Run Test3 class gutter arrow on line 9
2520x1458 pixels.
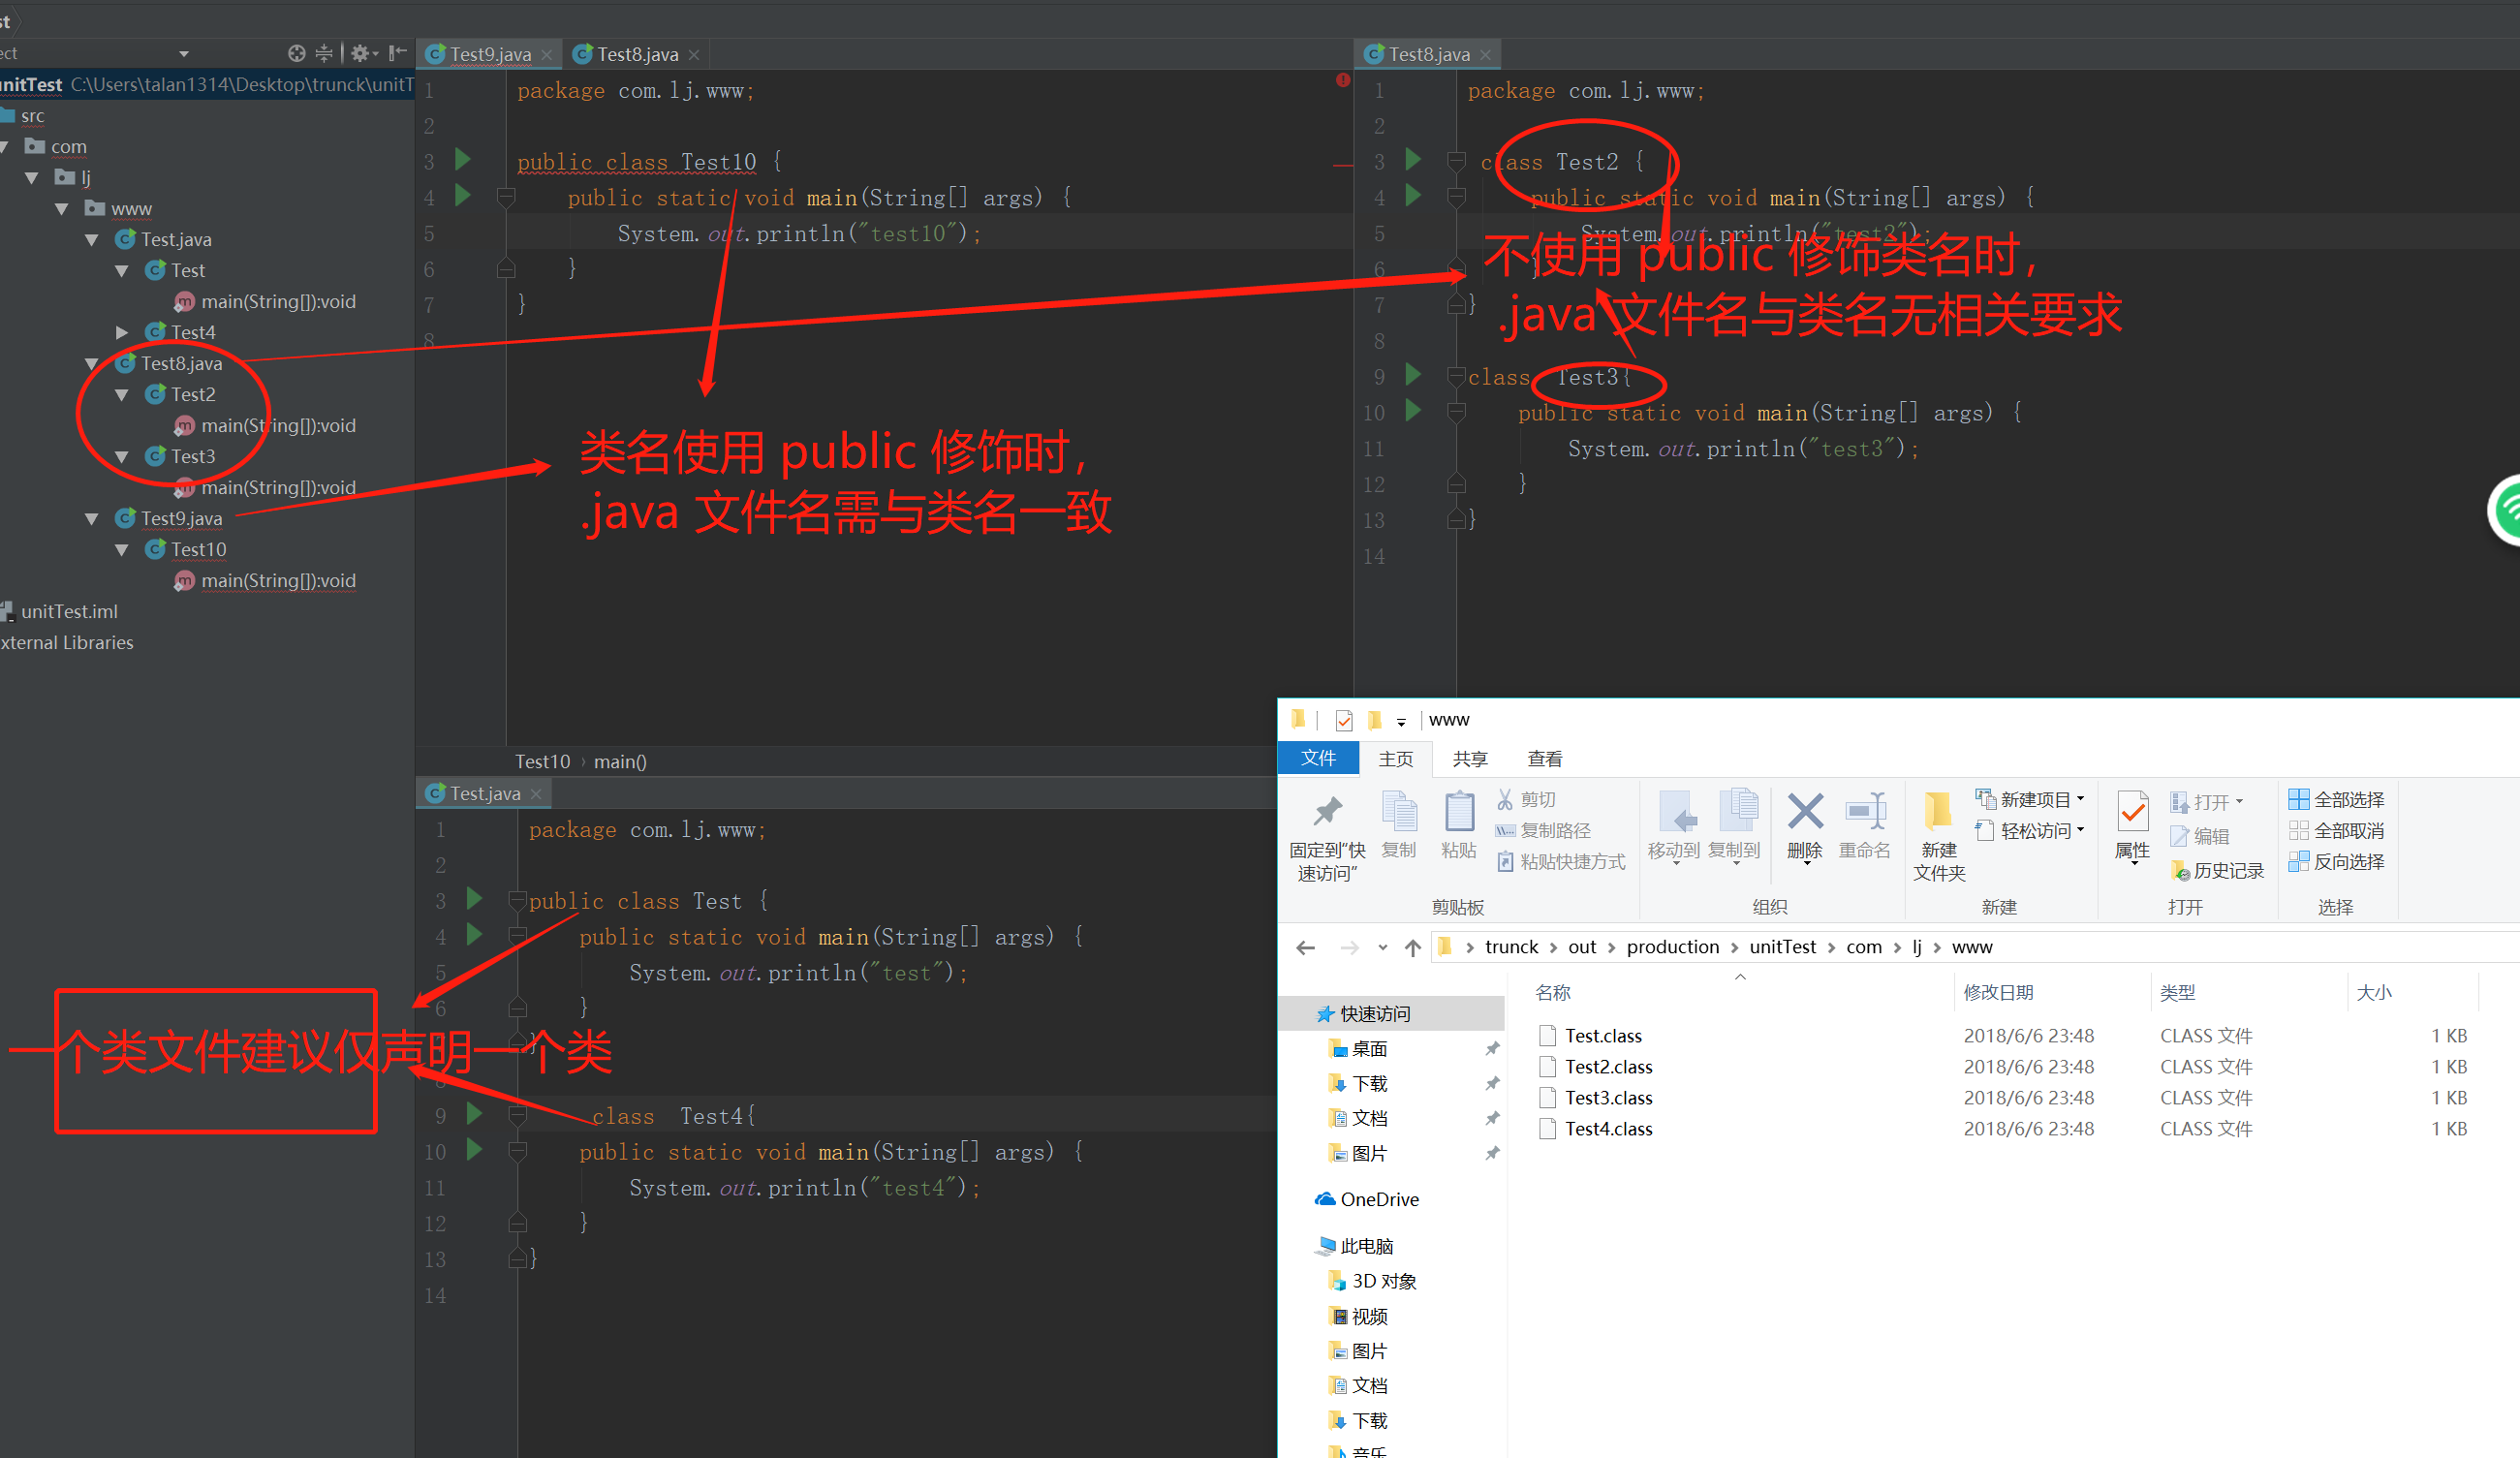(1413, 375)
